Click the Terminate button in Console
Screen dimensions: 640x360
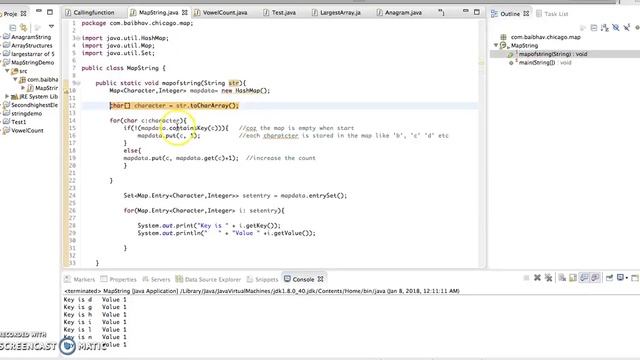pos(527,278)
